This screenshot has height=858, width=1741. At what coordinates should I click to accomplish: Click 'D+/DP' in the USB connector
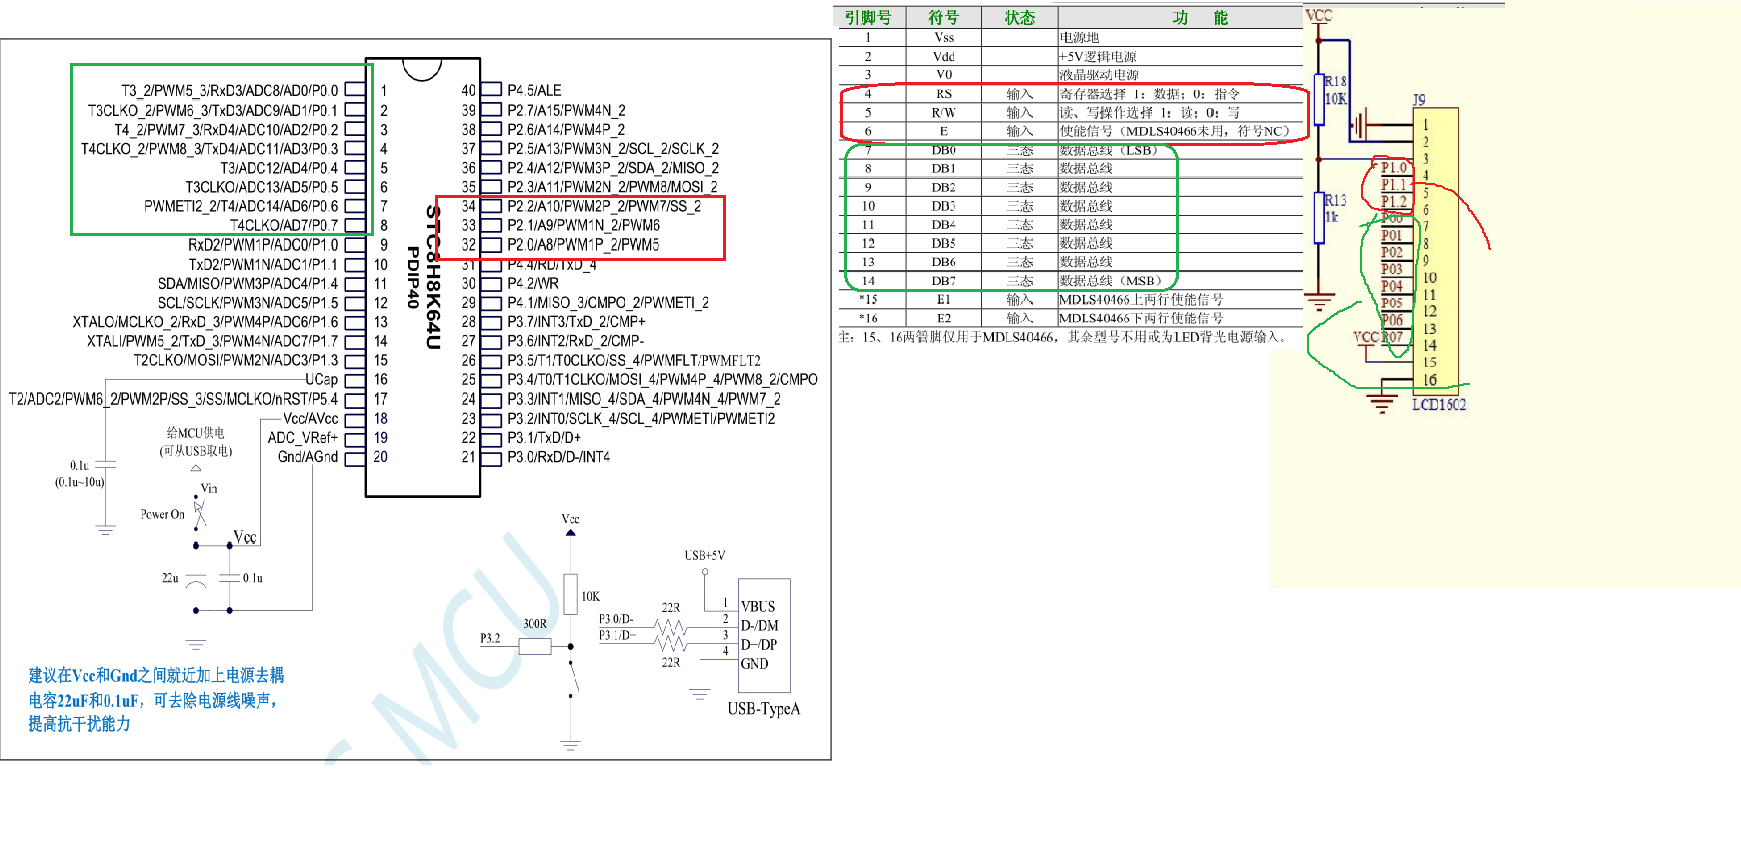click(x=759, y=644)
